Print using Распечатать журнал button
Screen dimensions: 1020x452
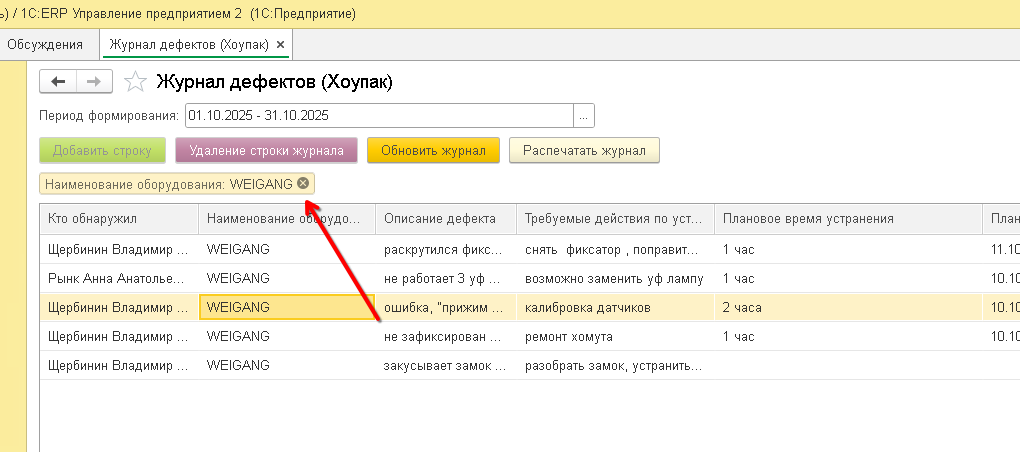(x=584, y=151)
